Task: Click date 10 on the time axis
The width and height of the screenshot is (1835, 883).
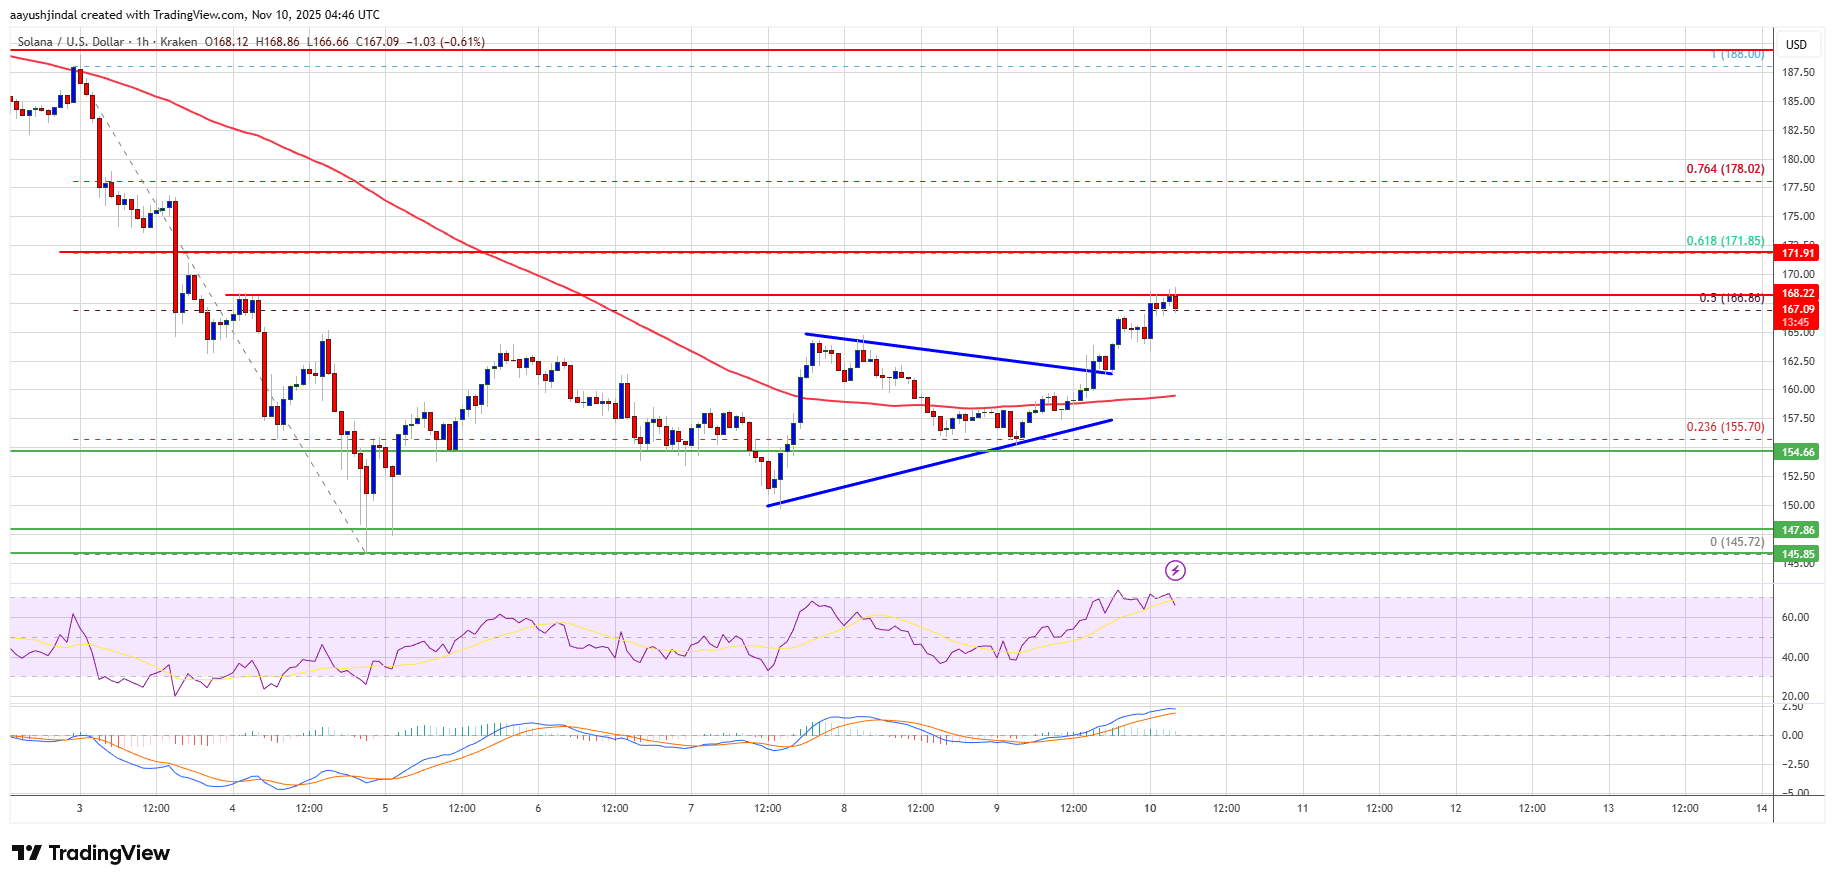Action: point(1150,808)
